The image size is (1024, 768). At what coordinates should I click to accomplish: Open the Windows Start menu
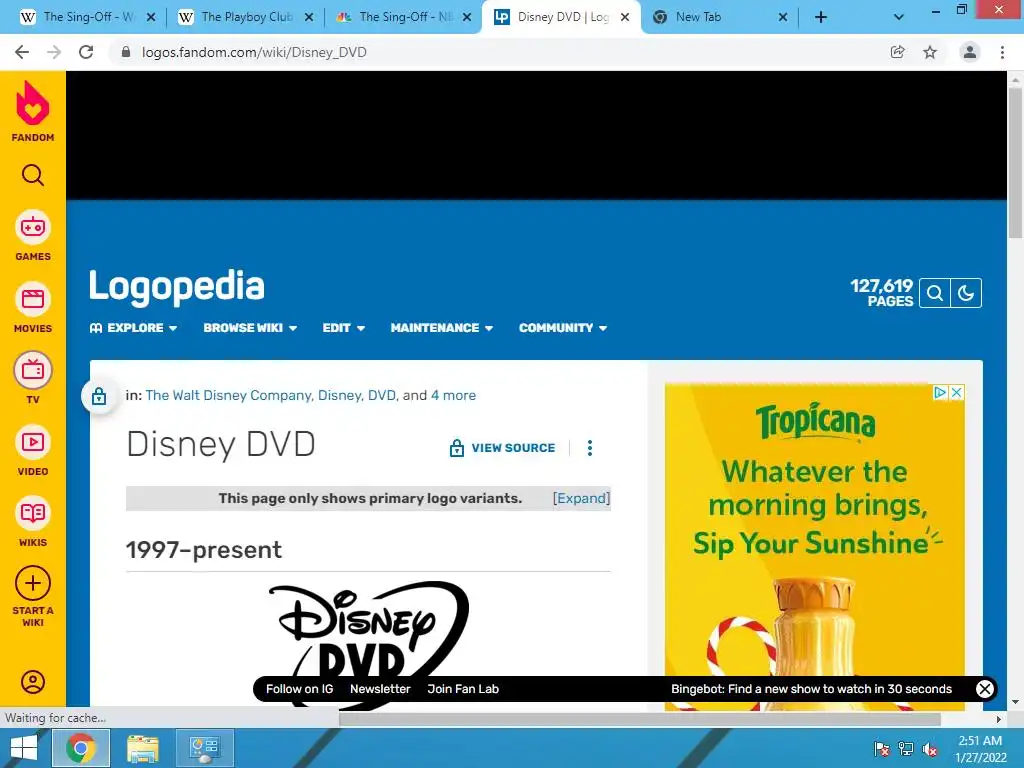(24, 748)
